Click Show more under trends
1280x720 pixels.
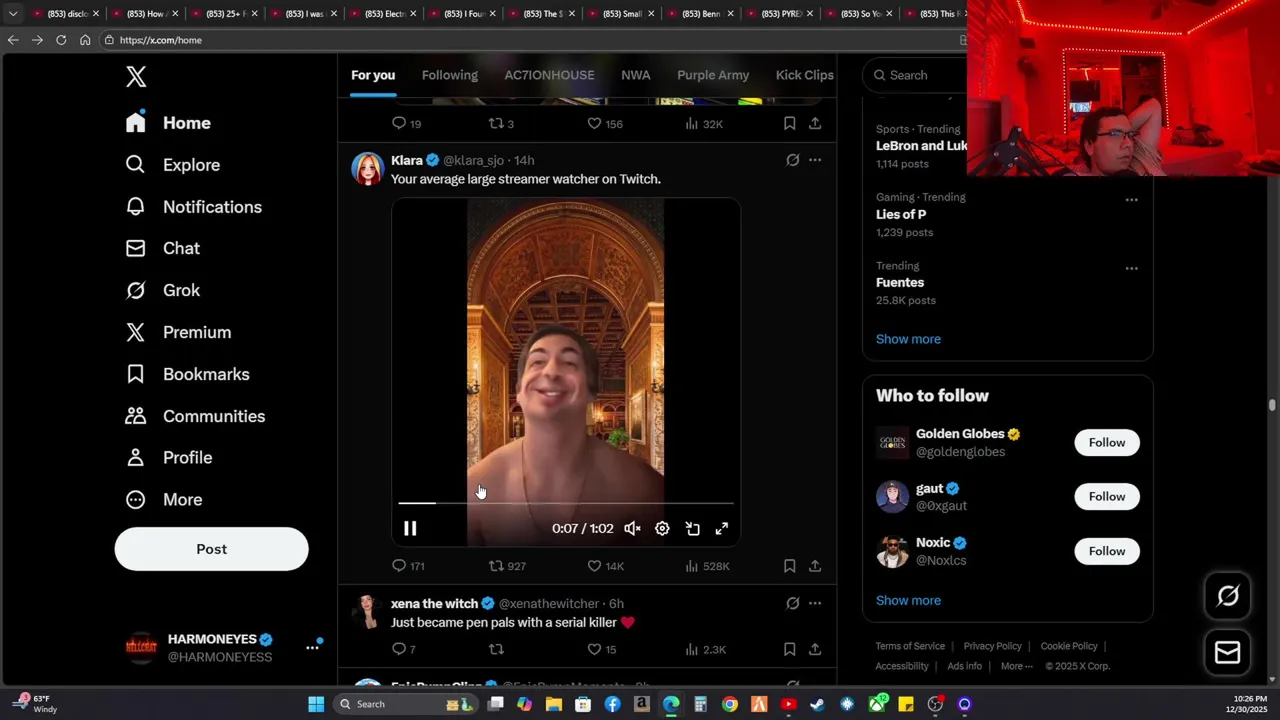(x=908, y=339)
